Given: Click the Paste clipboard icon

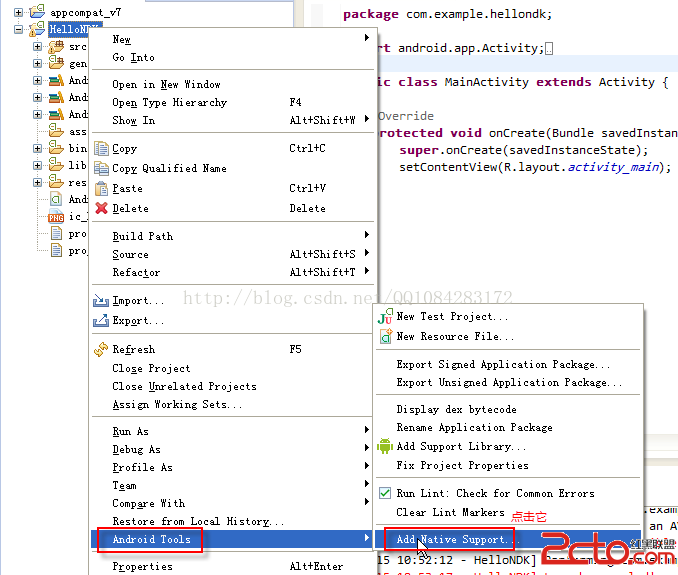Looking at the screenshot, I should [101, 188].
